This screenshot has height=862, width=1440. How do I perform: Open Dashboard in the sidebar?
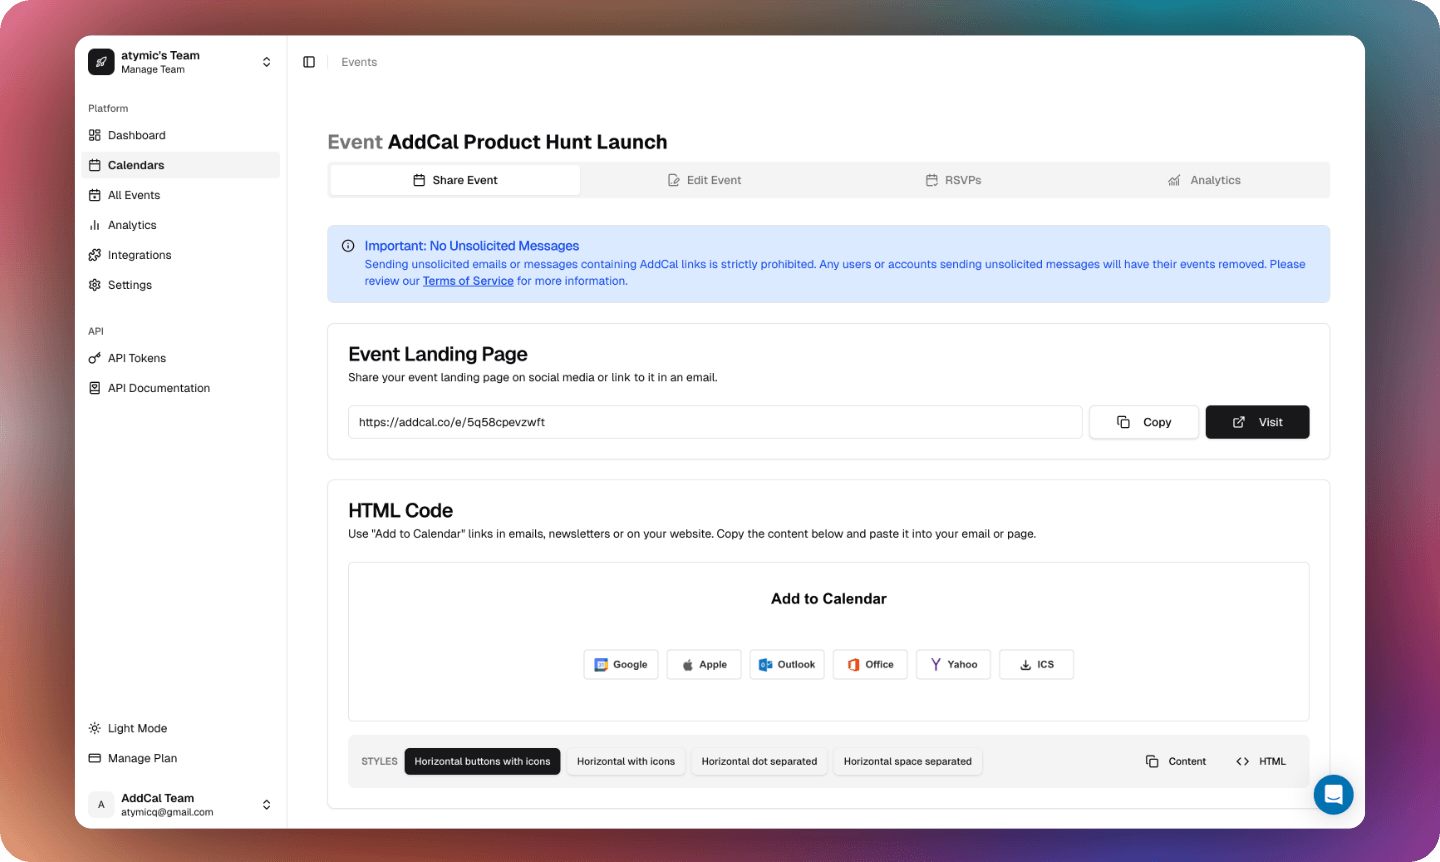(181, 135)
